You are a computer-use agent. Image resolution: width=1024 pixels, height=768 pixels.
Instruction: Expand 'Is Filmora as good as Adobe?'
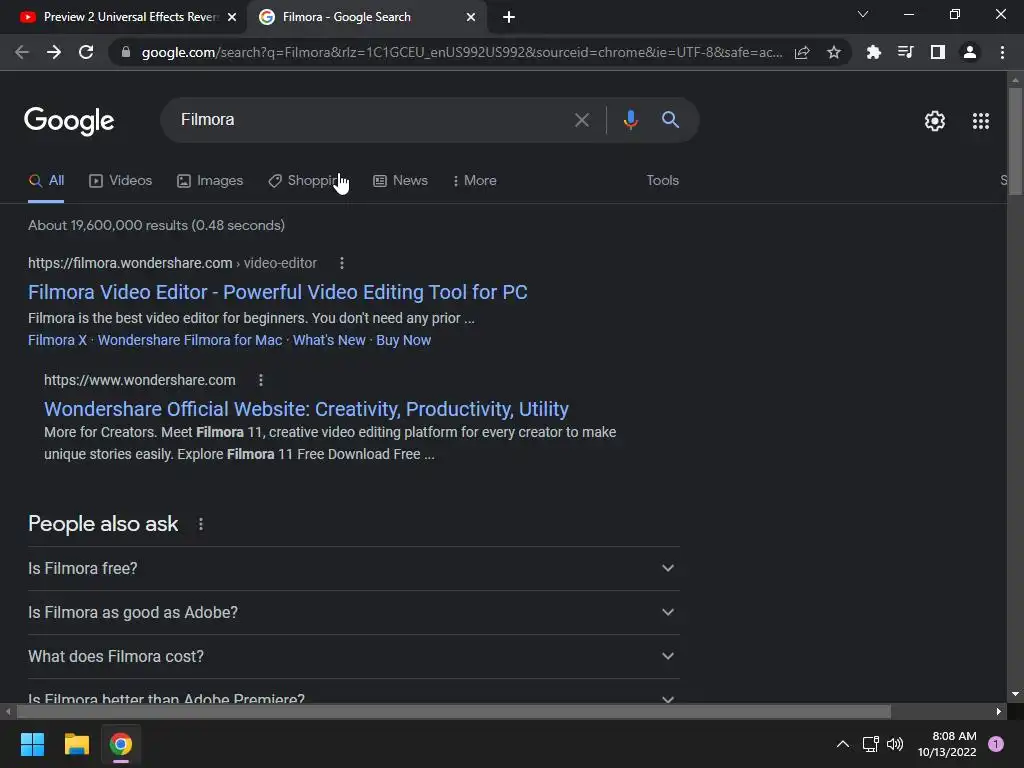(x=353, y=613)
